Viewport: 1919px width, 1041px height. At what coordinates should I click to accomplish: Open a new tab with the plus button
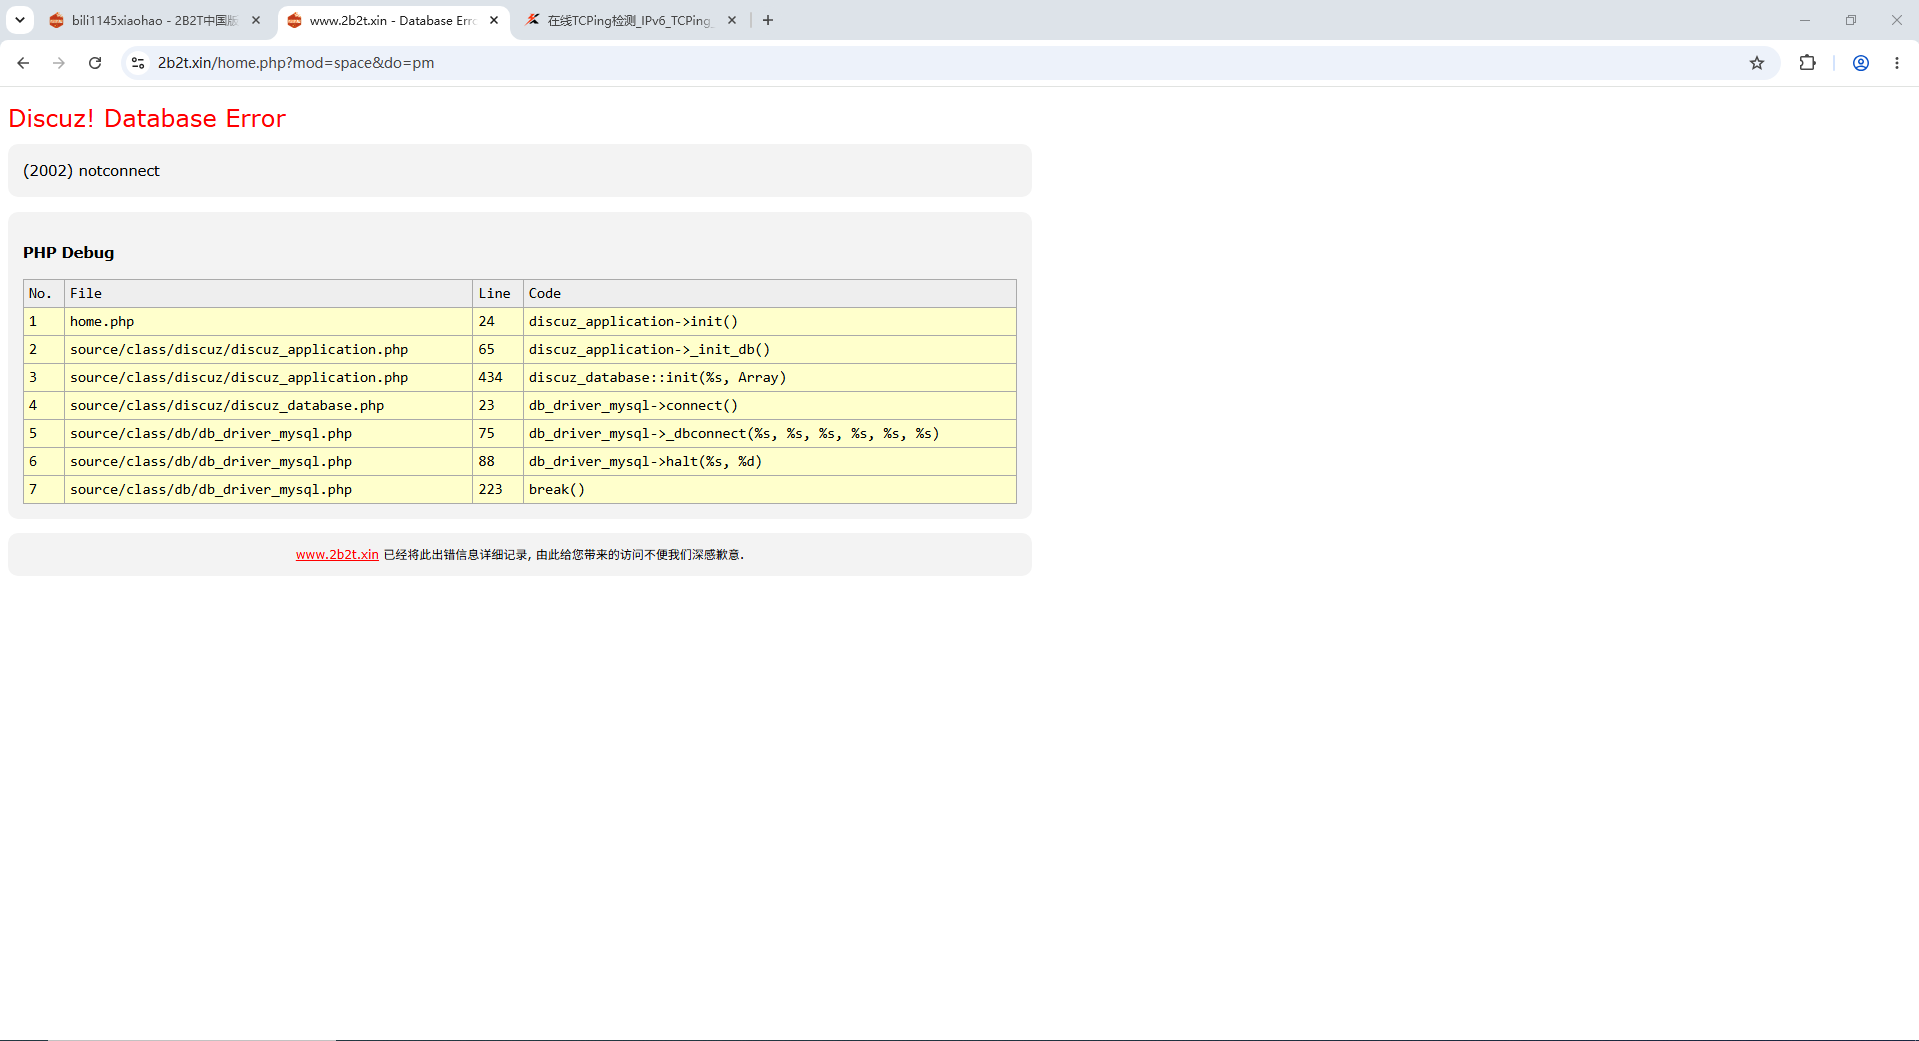768,20
